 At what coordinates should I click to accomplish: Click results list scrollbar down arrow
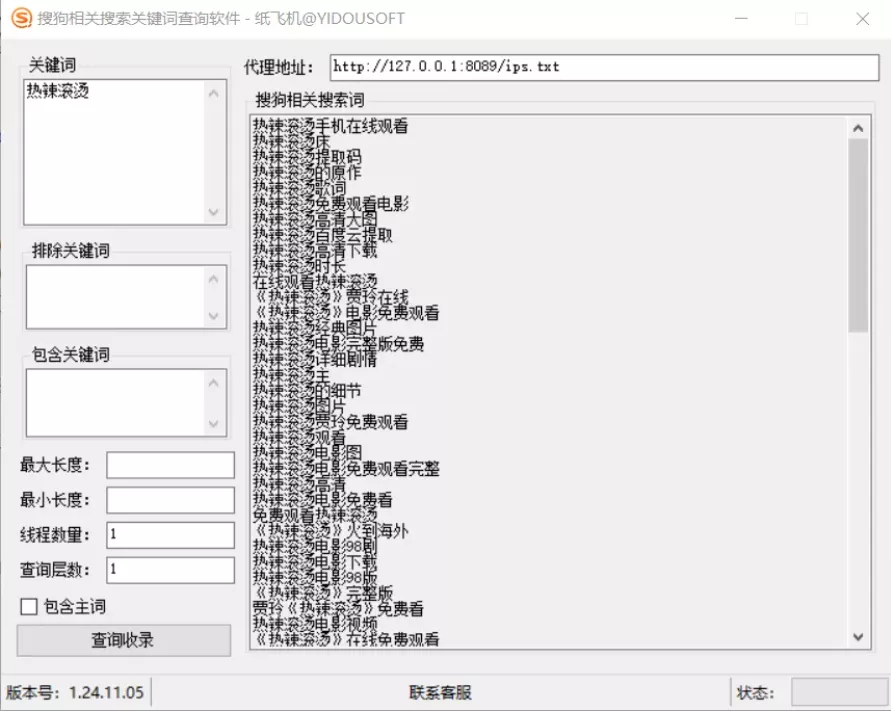pyautogui.click(x=858, y=637)
